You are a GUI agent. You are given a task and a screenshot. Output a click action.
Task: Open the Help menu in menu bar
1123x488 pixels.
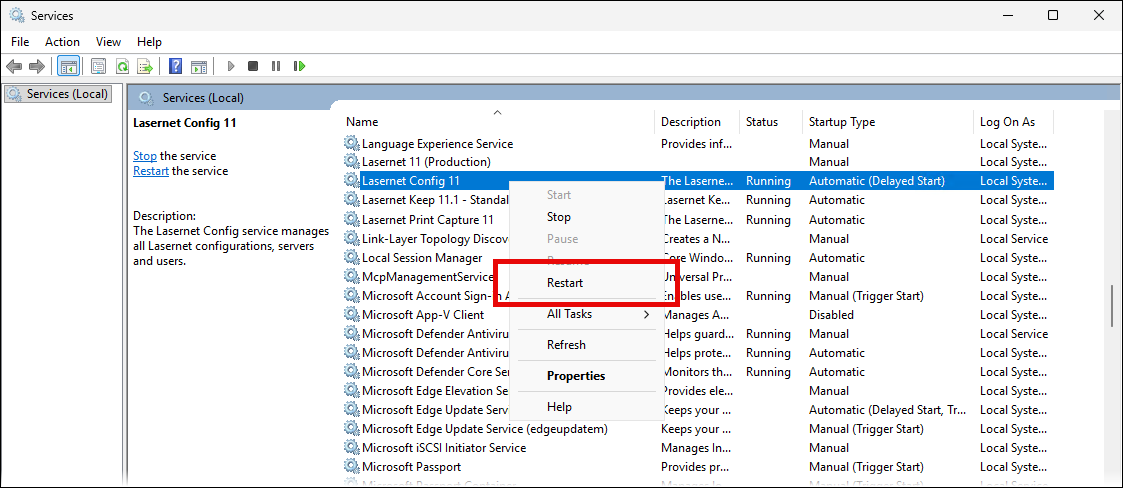(x=150, y=42)
